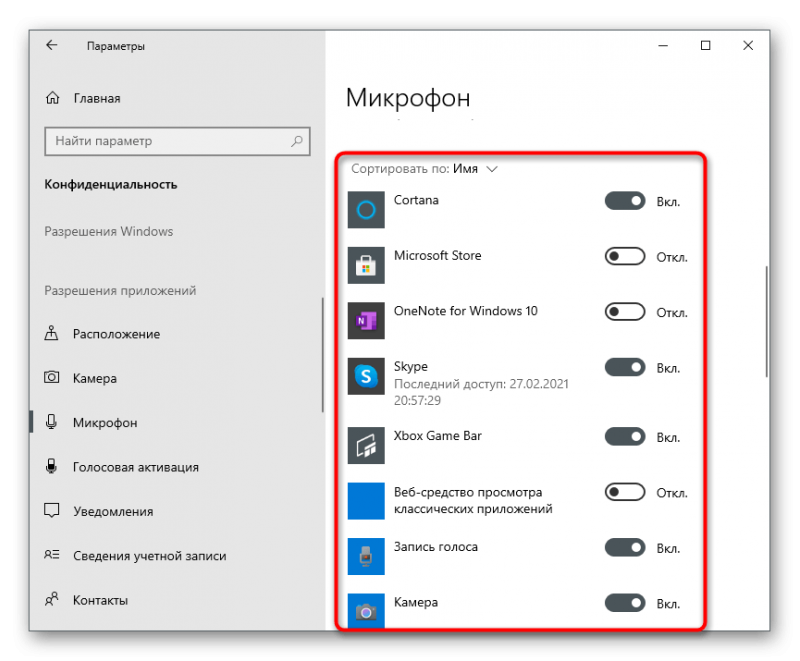The width and height of the screenshot is (800, 661).
Task: Minimize the Параметры window
Action: (x=663, y=45)
